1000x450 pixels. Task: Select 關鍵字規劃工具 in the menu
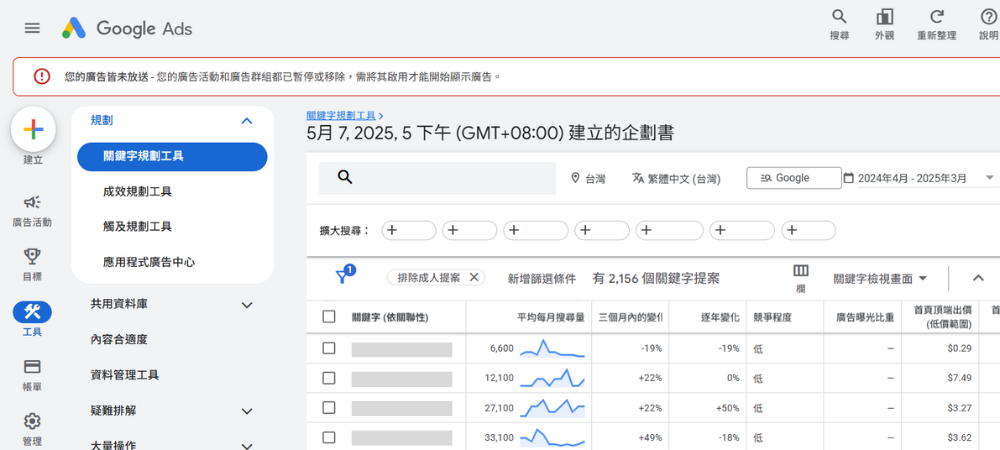[172, 156]
